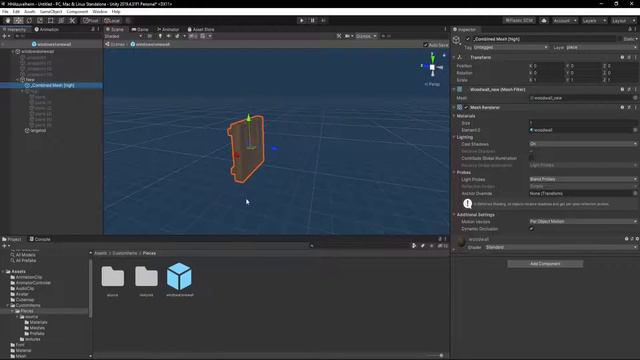
Task: Open the Cast Shadows dropdown
Action: [583, 144]
